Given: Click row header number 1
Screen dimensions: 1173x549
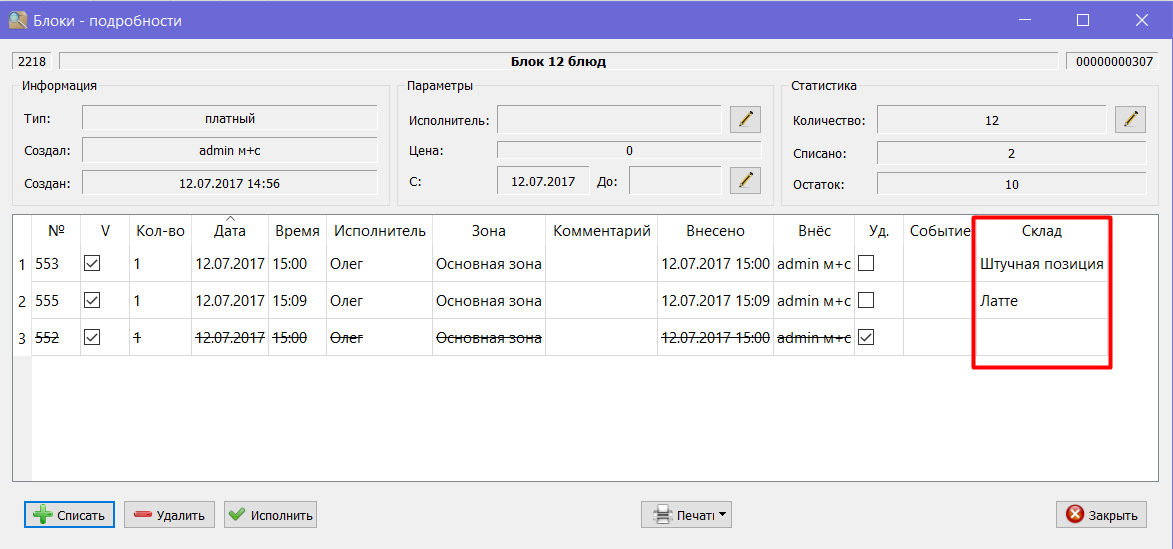Looking at the screenshot, I should 22,264.
